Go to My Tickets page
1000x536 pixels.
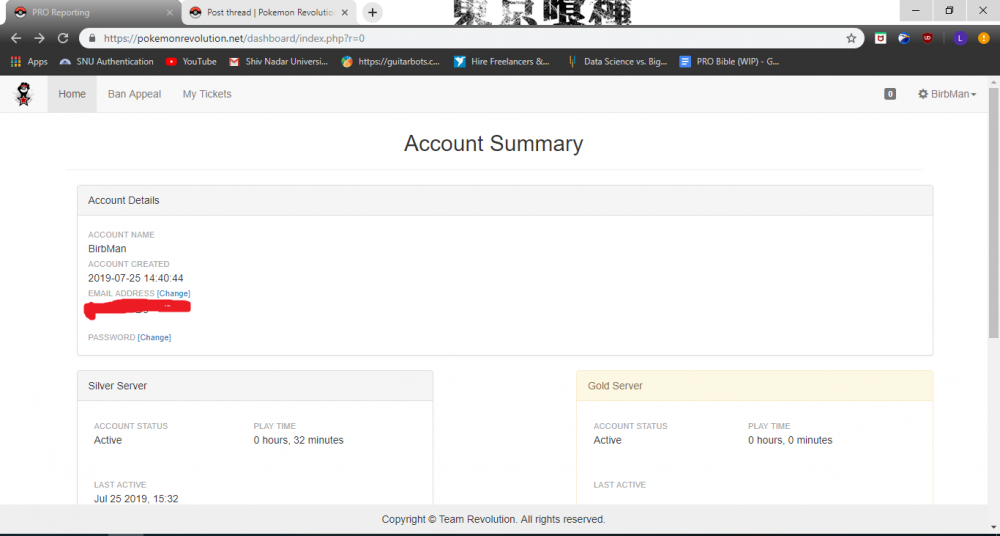(207, 94)
